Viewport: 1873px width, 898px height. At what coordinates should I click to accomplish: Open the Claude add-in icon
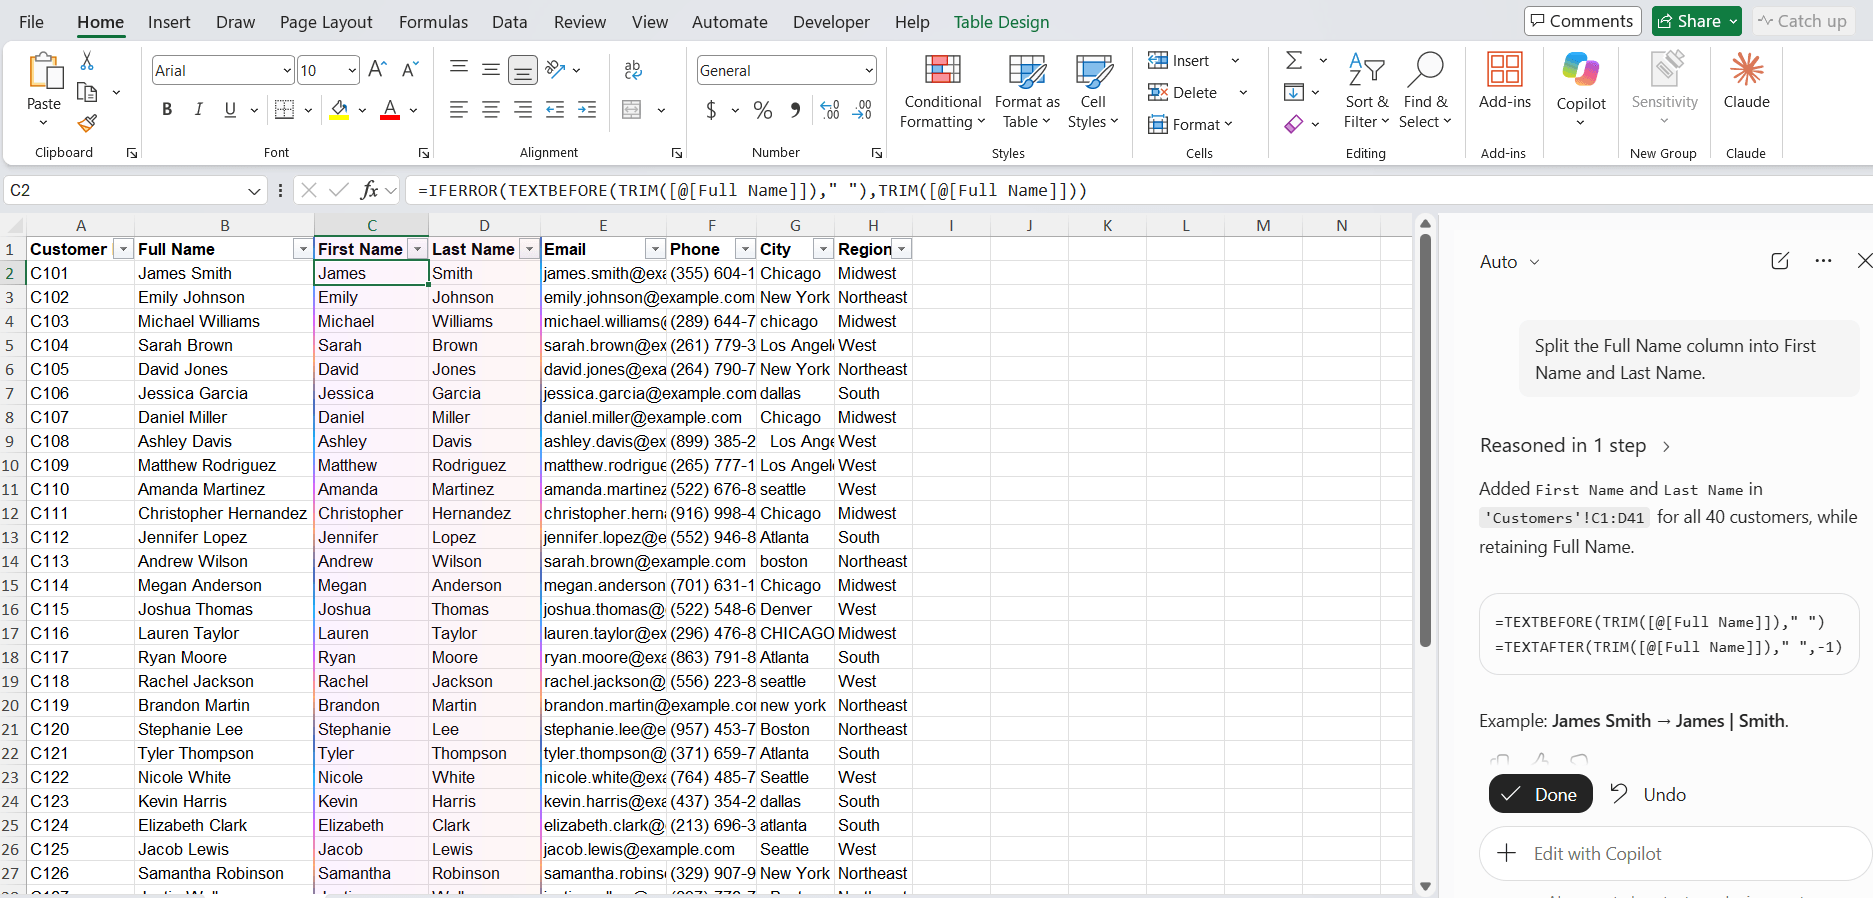pos(1746,82)
